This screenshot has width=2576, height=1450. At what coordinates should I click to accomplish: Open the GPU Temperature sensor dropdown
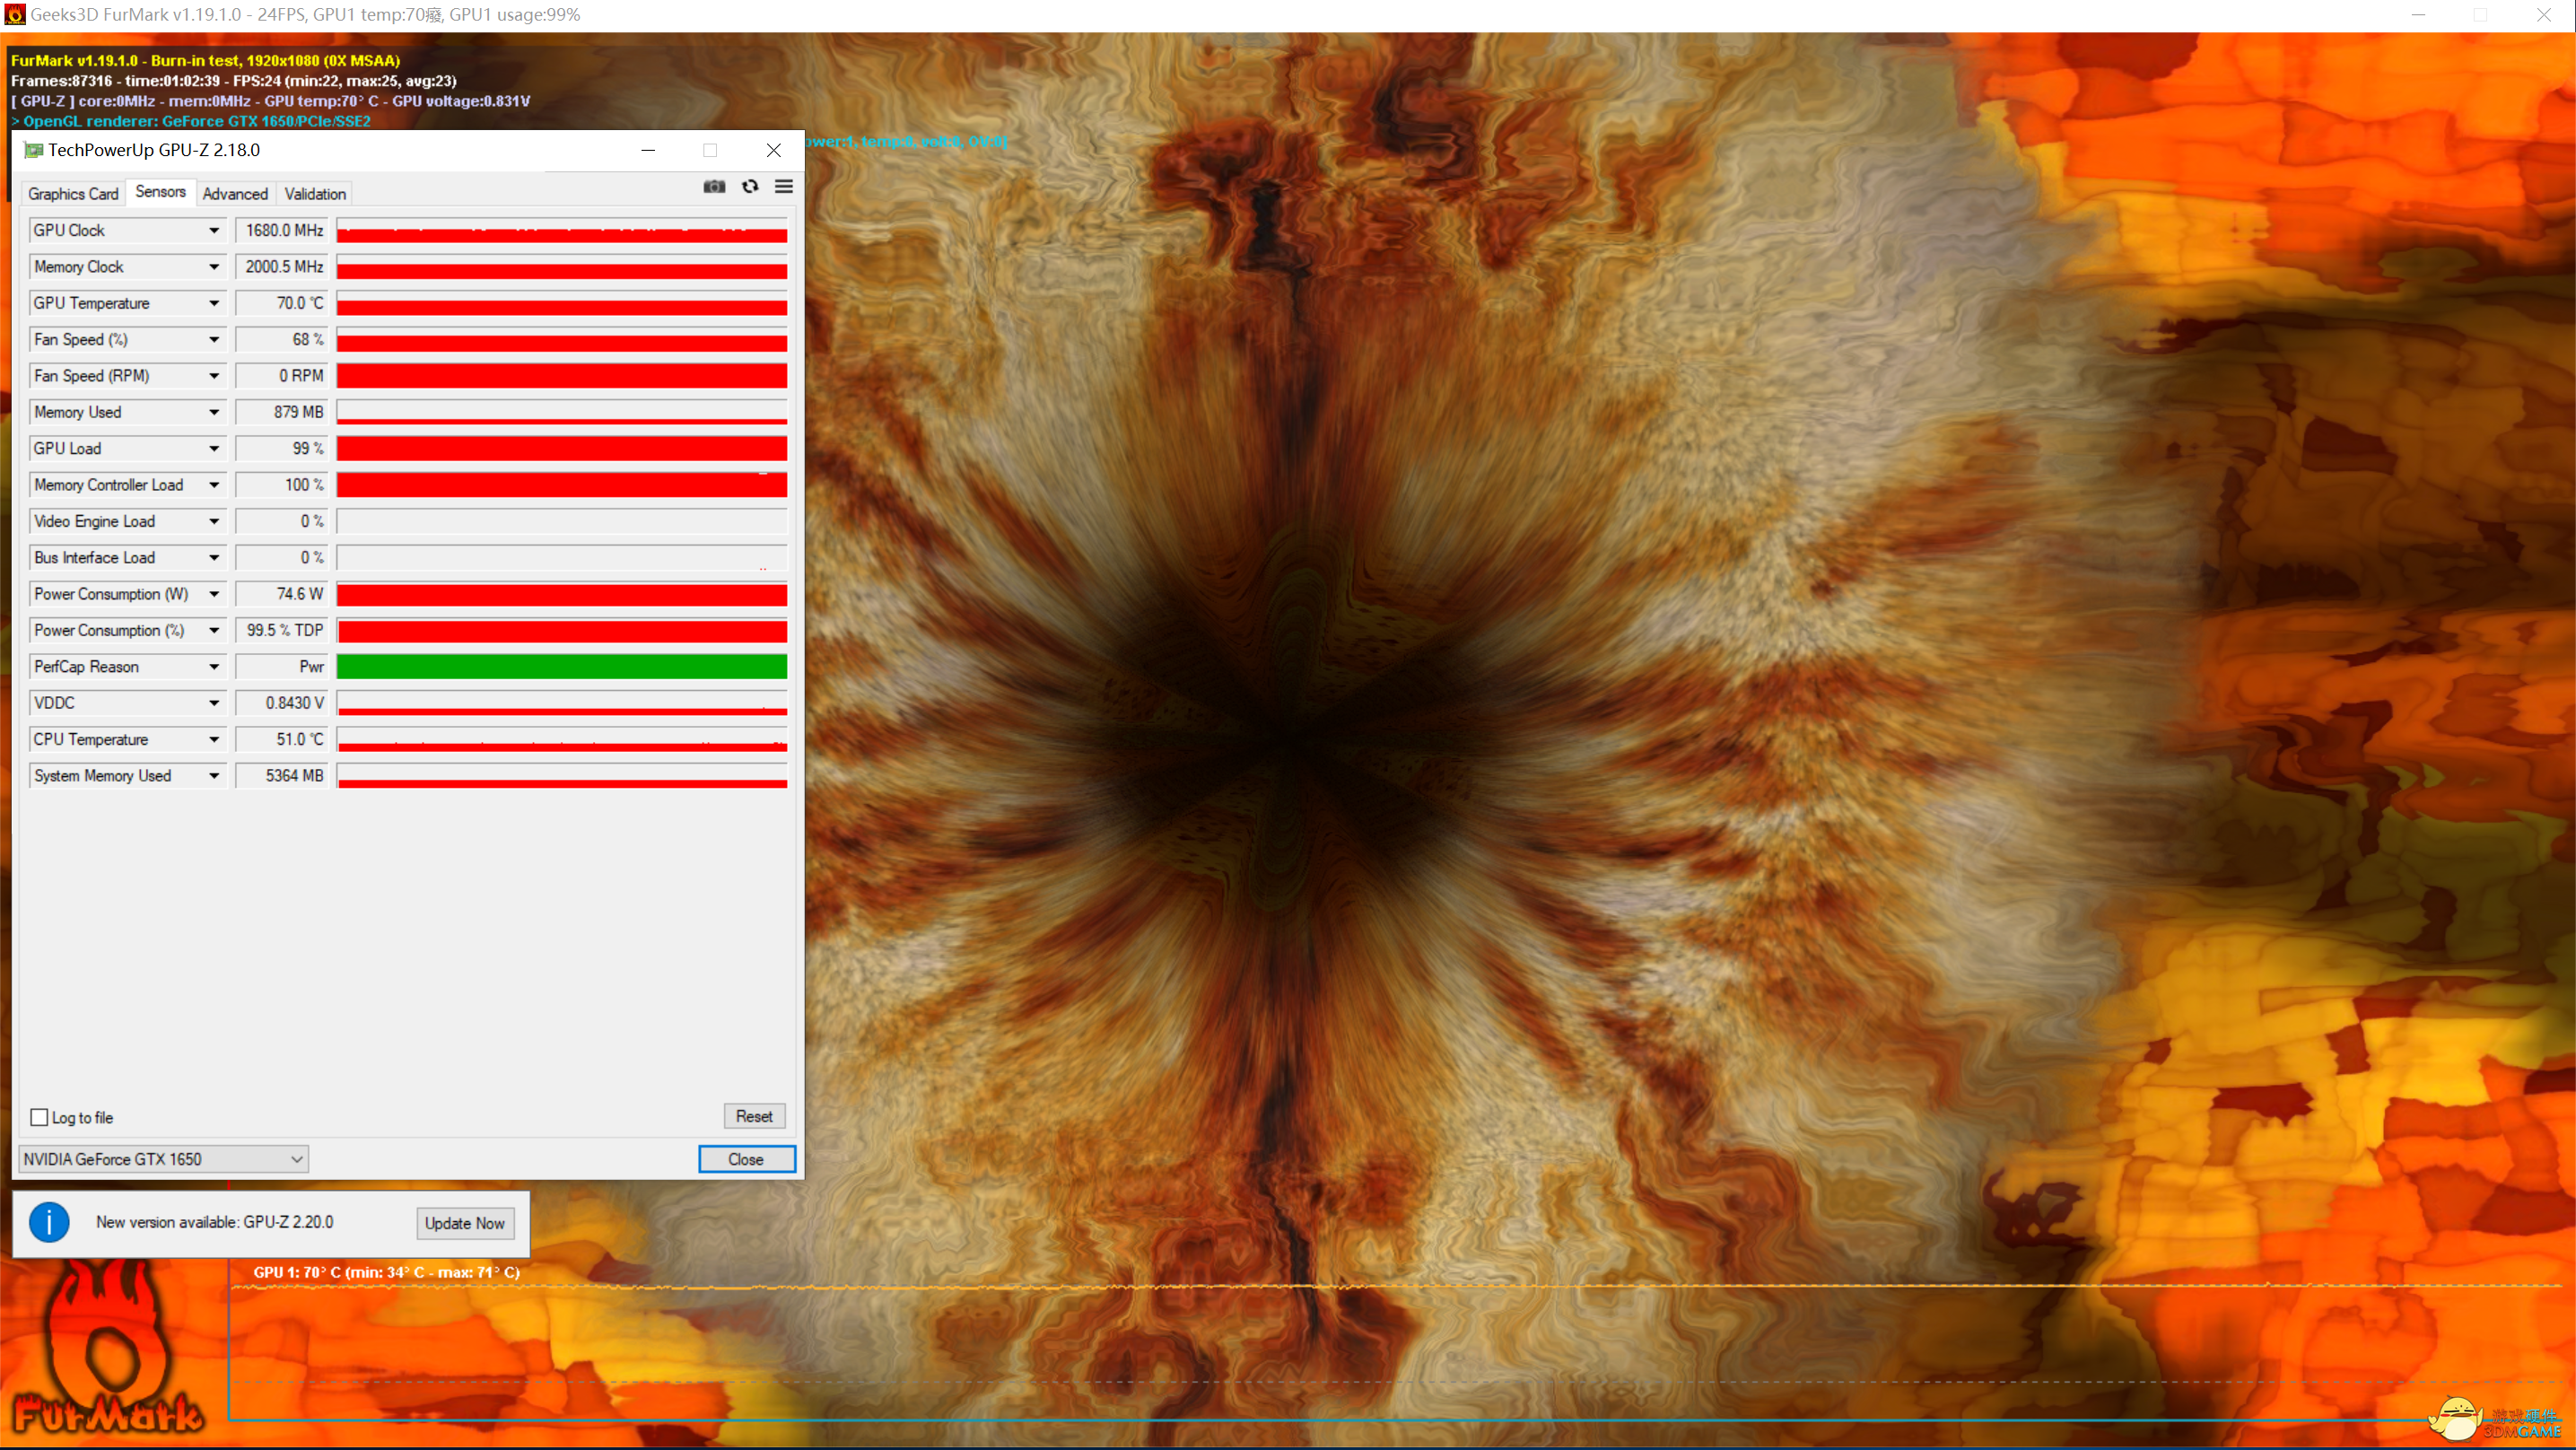214,303
